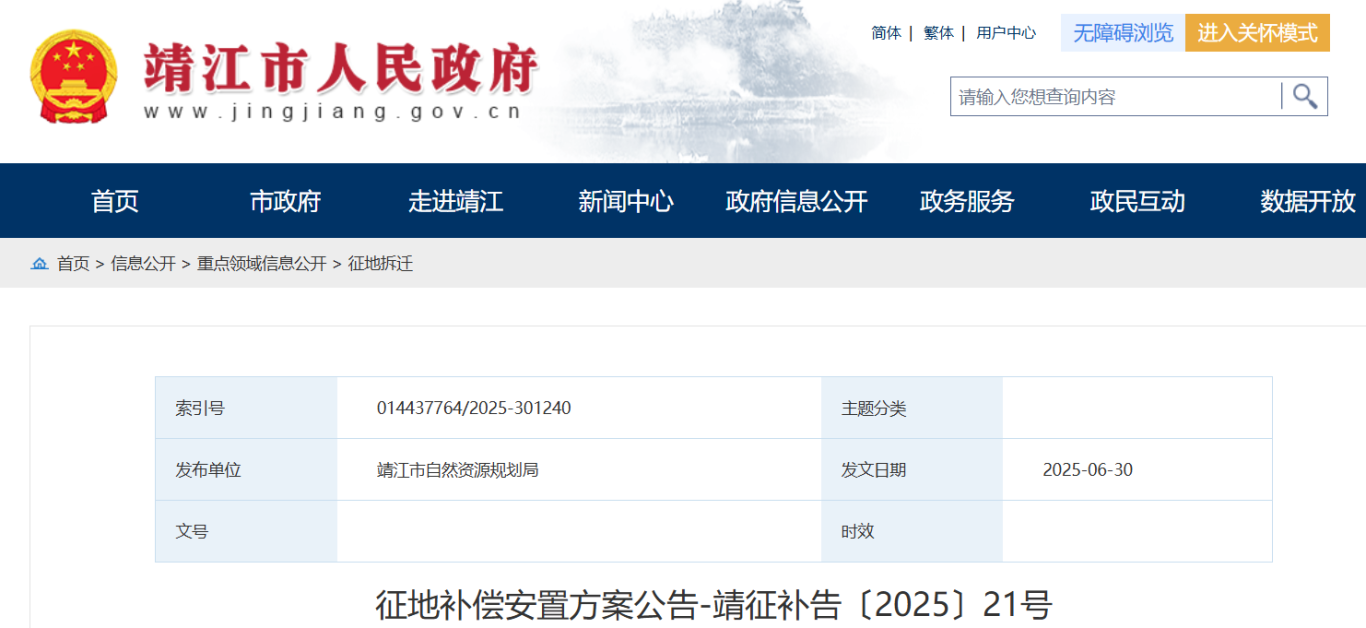Click the 索引号 label cell
The image size is (1366, 628).
pos(246,408)
